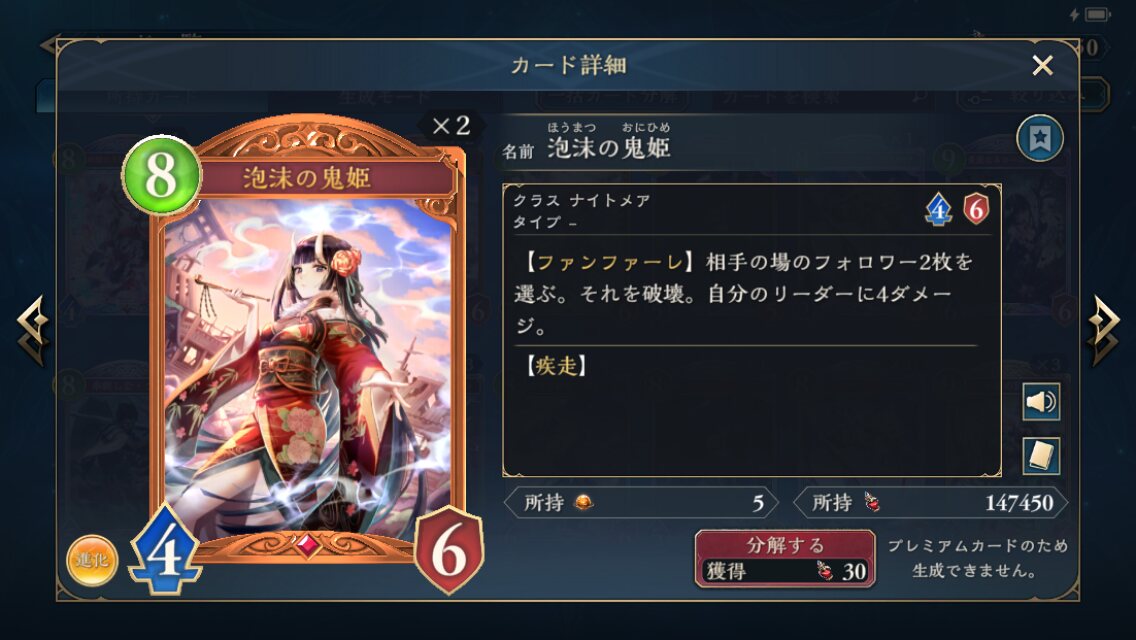Image resolution: width=1136 pixels, height=640 pixels.
Task: Click the 疾走 keyword in description
Action: click(x=556, y=366)
